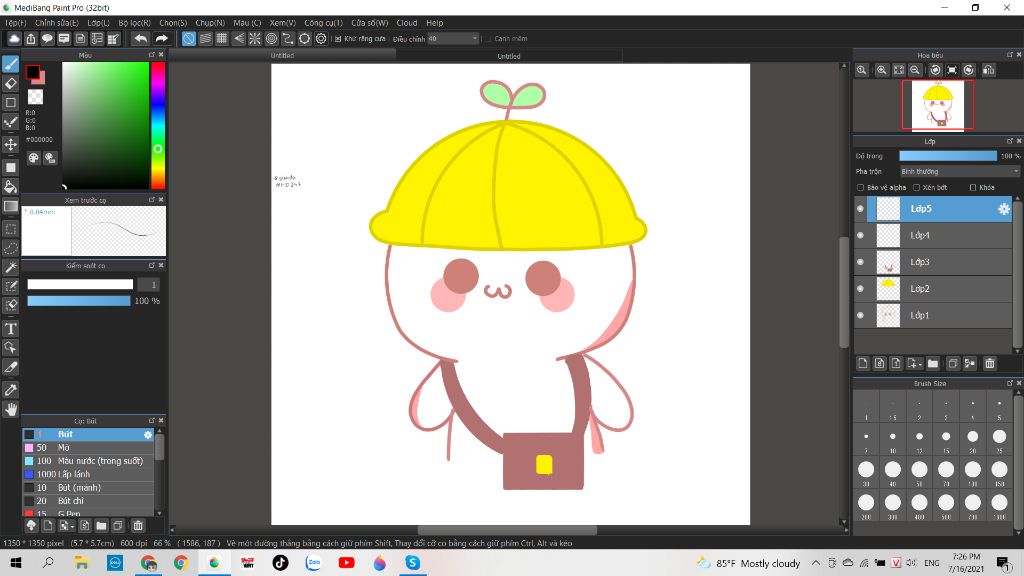Image resolution: width=1024 pixels, height=576 pixels.
Task: Open Lớp layer menu
Action: [x=98, y=23]
